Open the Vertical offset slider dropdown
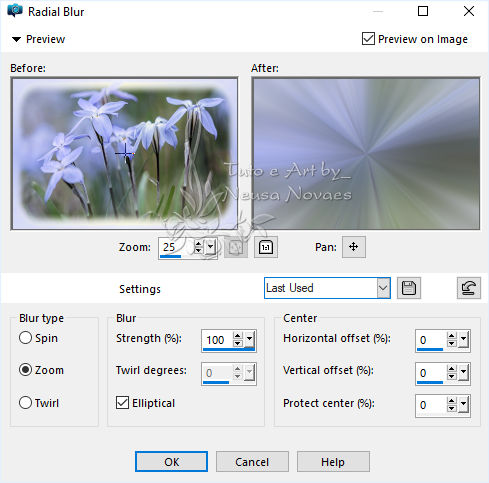 (464, 373)
